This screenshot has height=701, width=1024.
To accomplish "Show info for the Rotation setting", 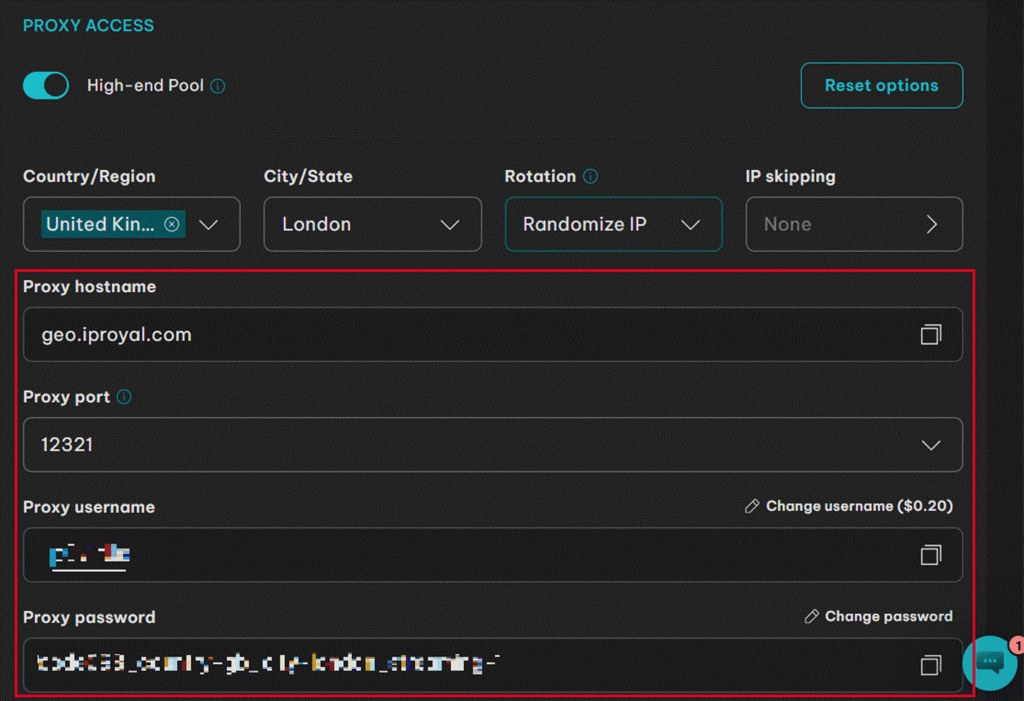I will pos(590,177).
